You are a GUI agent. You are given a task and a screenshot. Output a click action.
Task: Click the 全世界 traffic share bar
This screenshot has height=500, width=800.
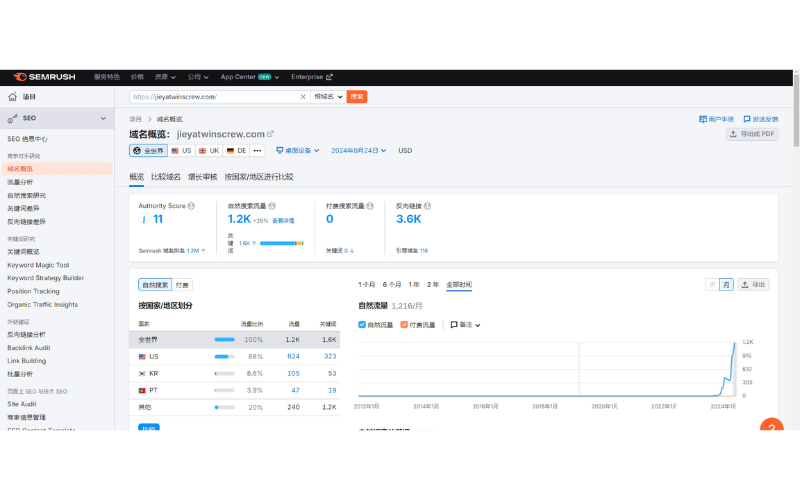(224, 340)
